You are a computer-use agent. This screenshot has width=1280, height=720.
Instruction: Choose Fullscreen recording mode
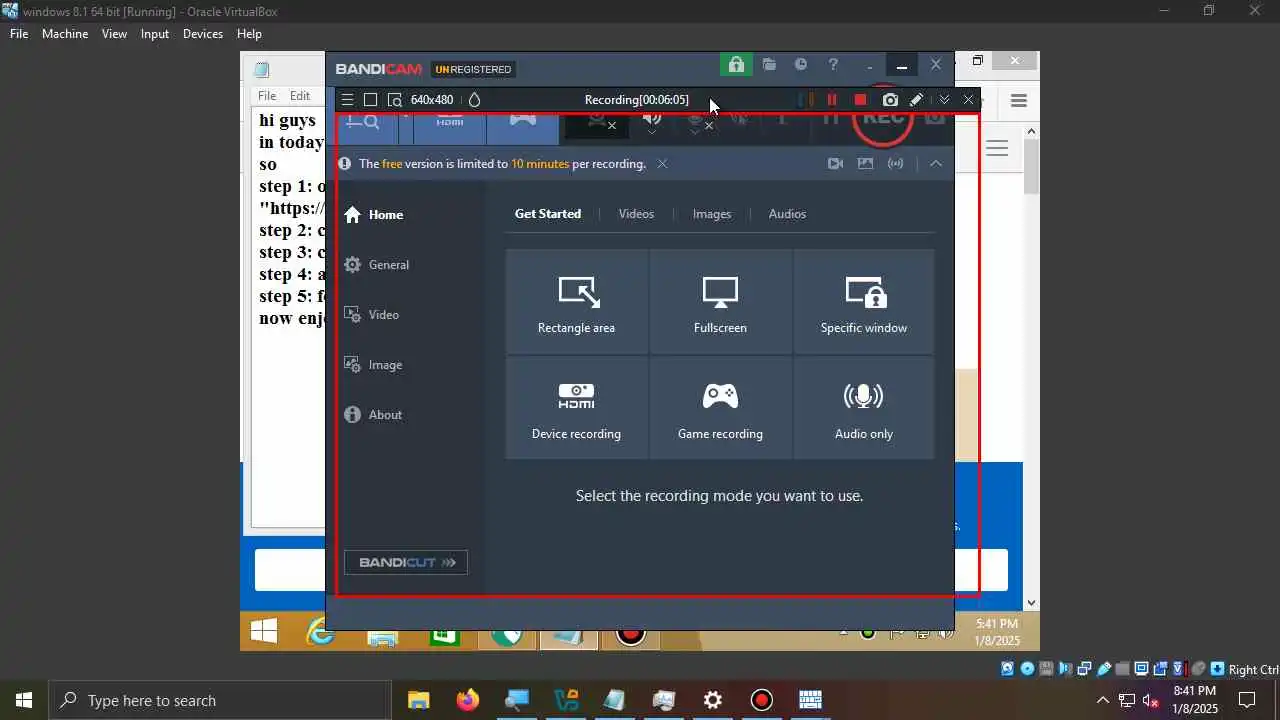point(721,302)
